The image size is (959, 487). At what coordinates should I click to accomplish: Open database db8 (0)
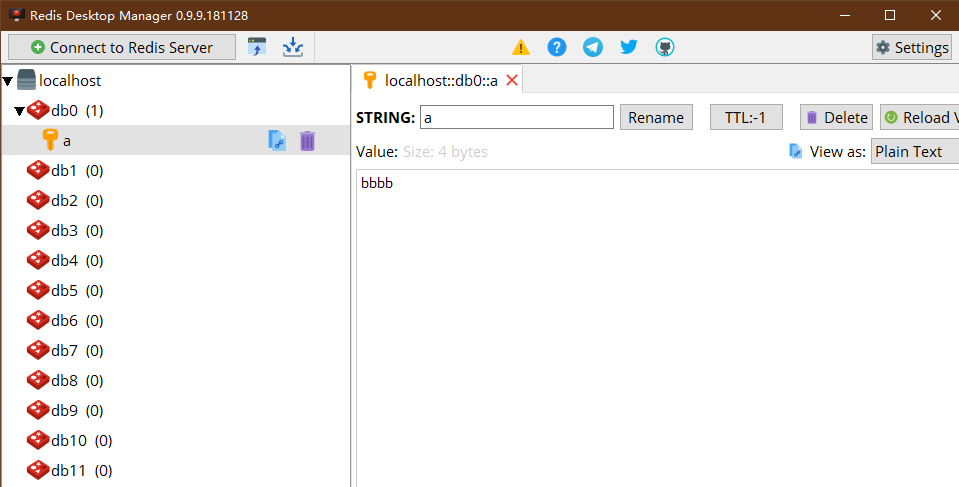[76, 381]
